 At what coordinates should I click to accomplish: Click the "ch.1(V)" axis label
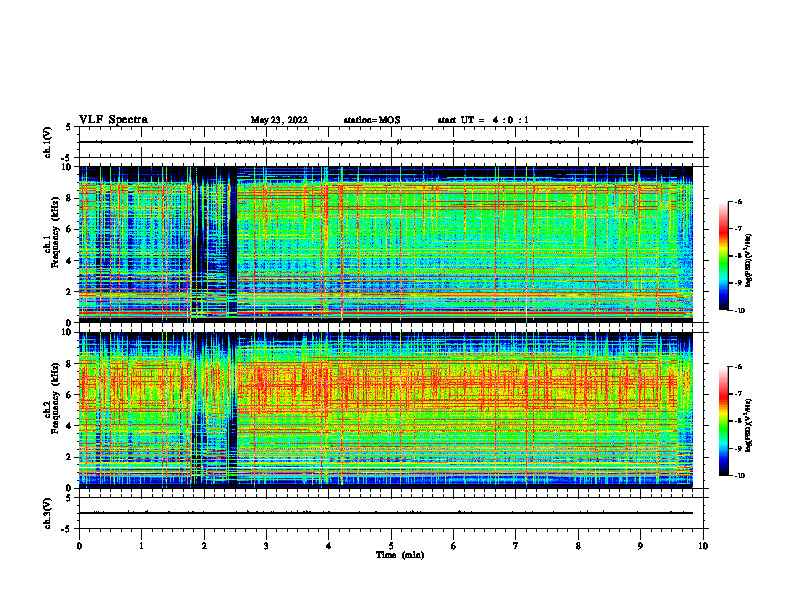[48, 142]
